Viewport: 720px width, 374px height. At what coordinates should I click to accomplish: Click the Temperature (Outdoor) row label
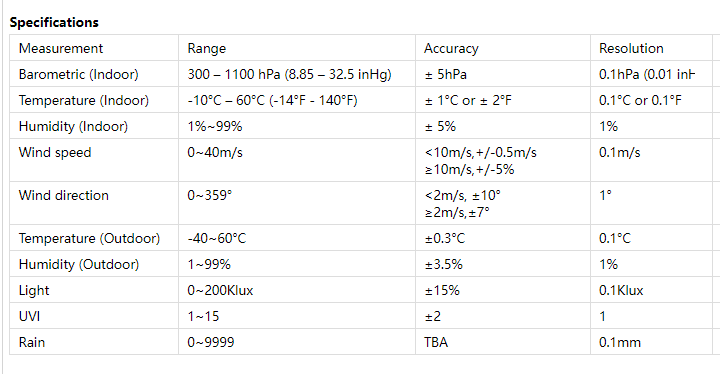point(90,238)
